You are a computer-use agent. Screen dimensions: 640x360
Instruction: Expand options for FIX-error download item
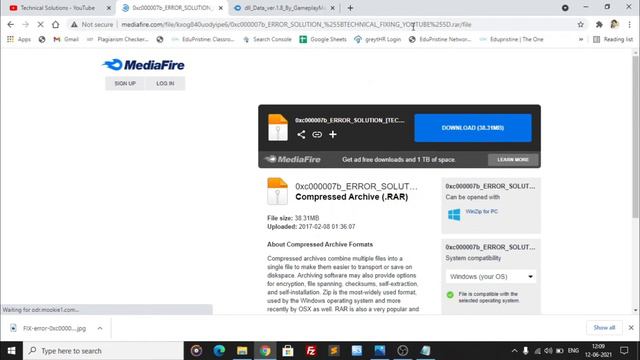100,328
